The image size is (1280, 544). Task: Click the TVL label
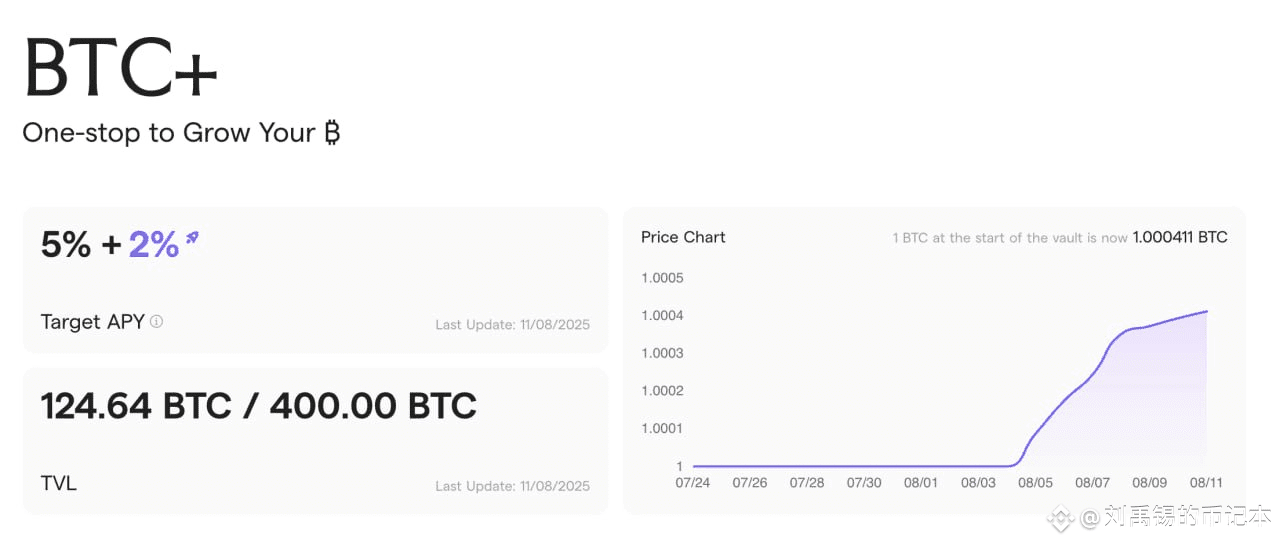point(59,483)
